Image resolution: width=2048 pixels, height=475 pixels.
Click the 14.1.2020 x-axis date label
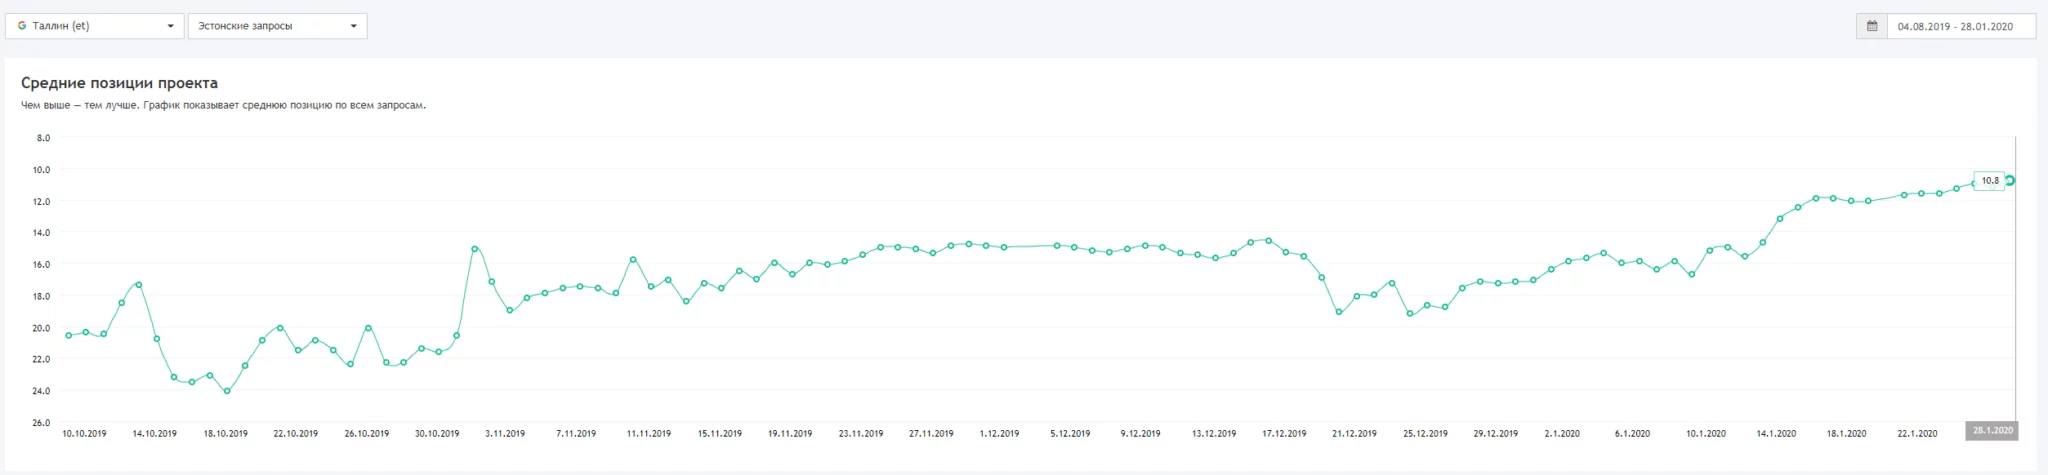[1776, 434]
